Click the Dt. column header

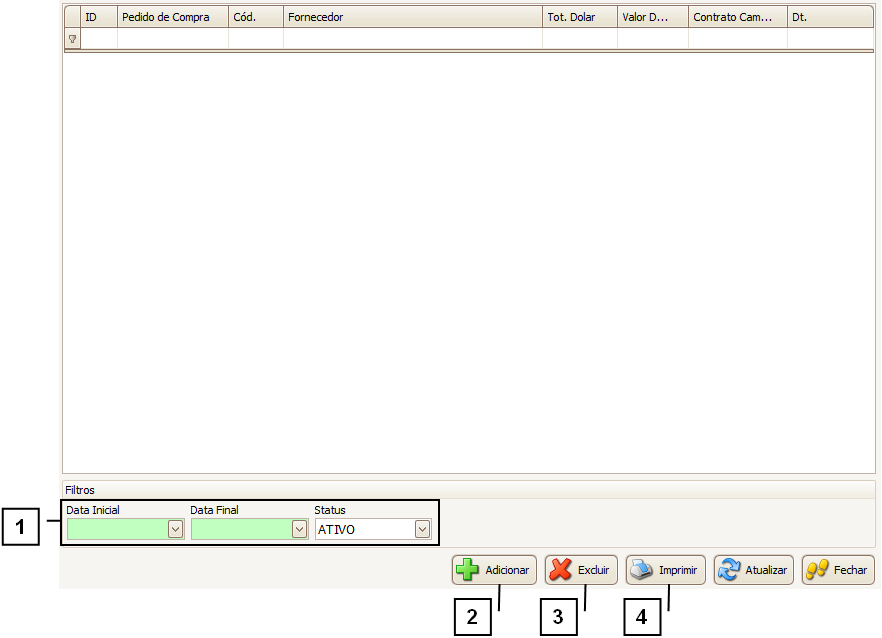click(829, 17)
